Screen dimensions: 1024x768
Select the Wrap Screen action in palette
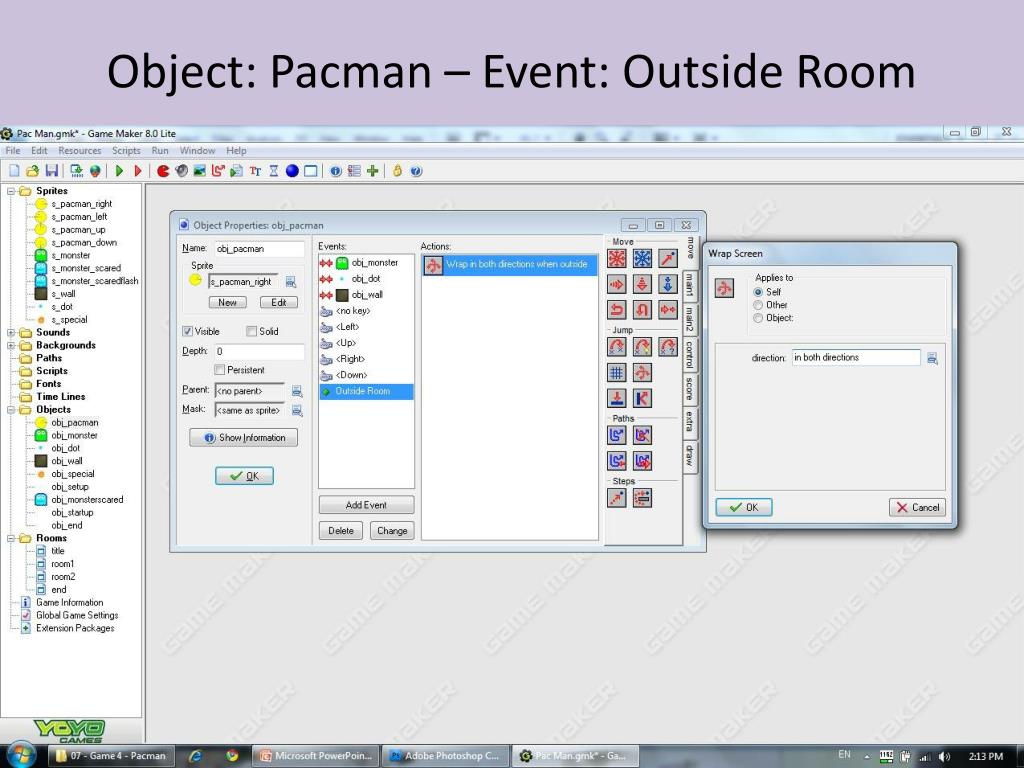[642, 372]
